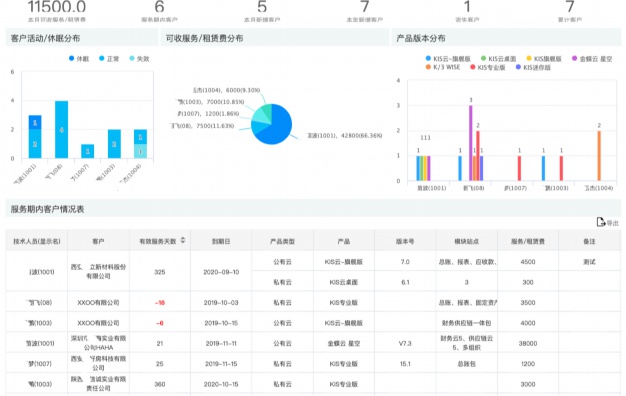
Task: Click the 4500 fee cell
Action: 528,262
